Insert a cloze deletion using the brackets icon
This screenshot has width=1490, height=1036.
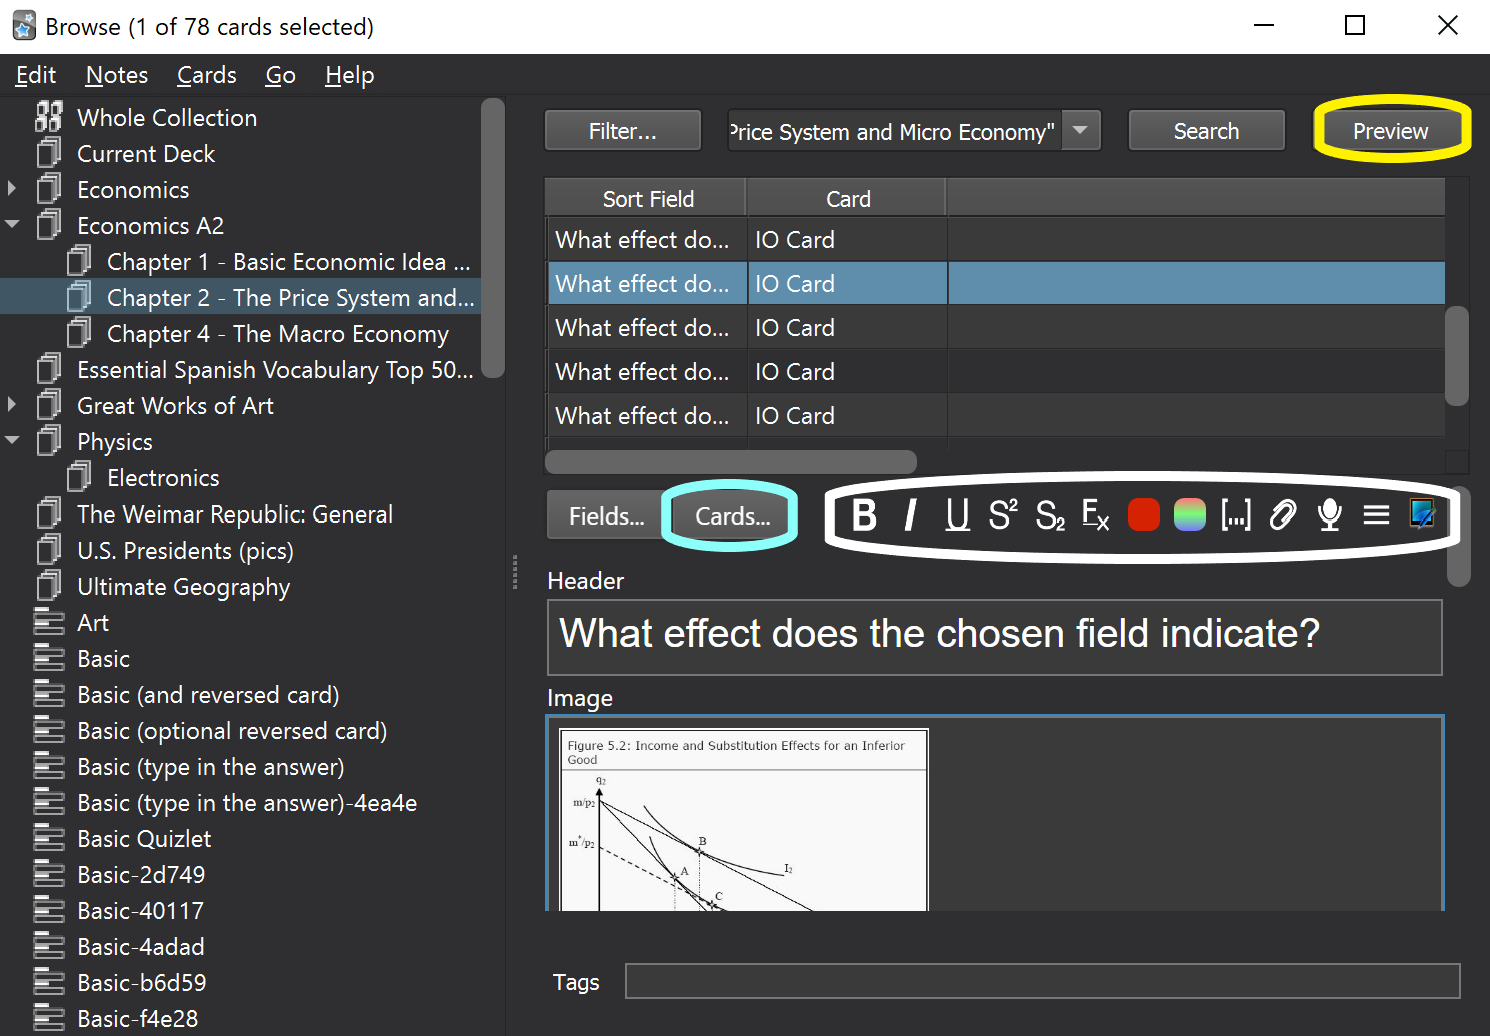click(x=1236, y=516)
